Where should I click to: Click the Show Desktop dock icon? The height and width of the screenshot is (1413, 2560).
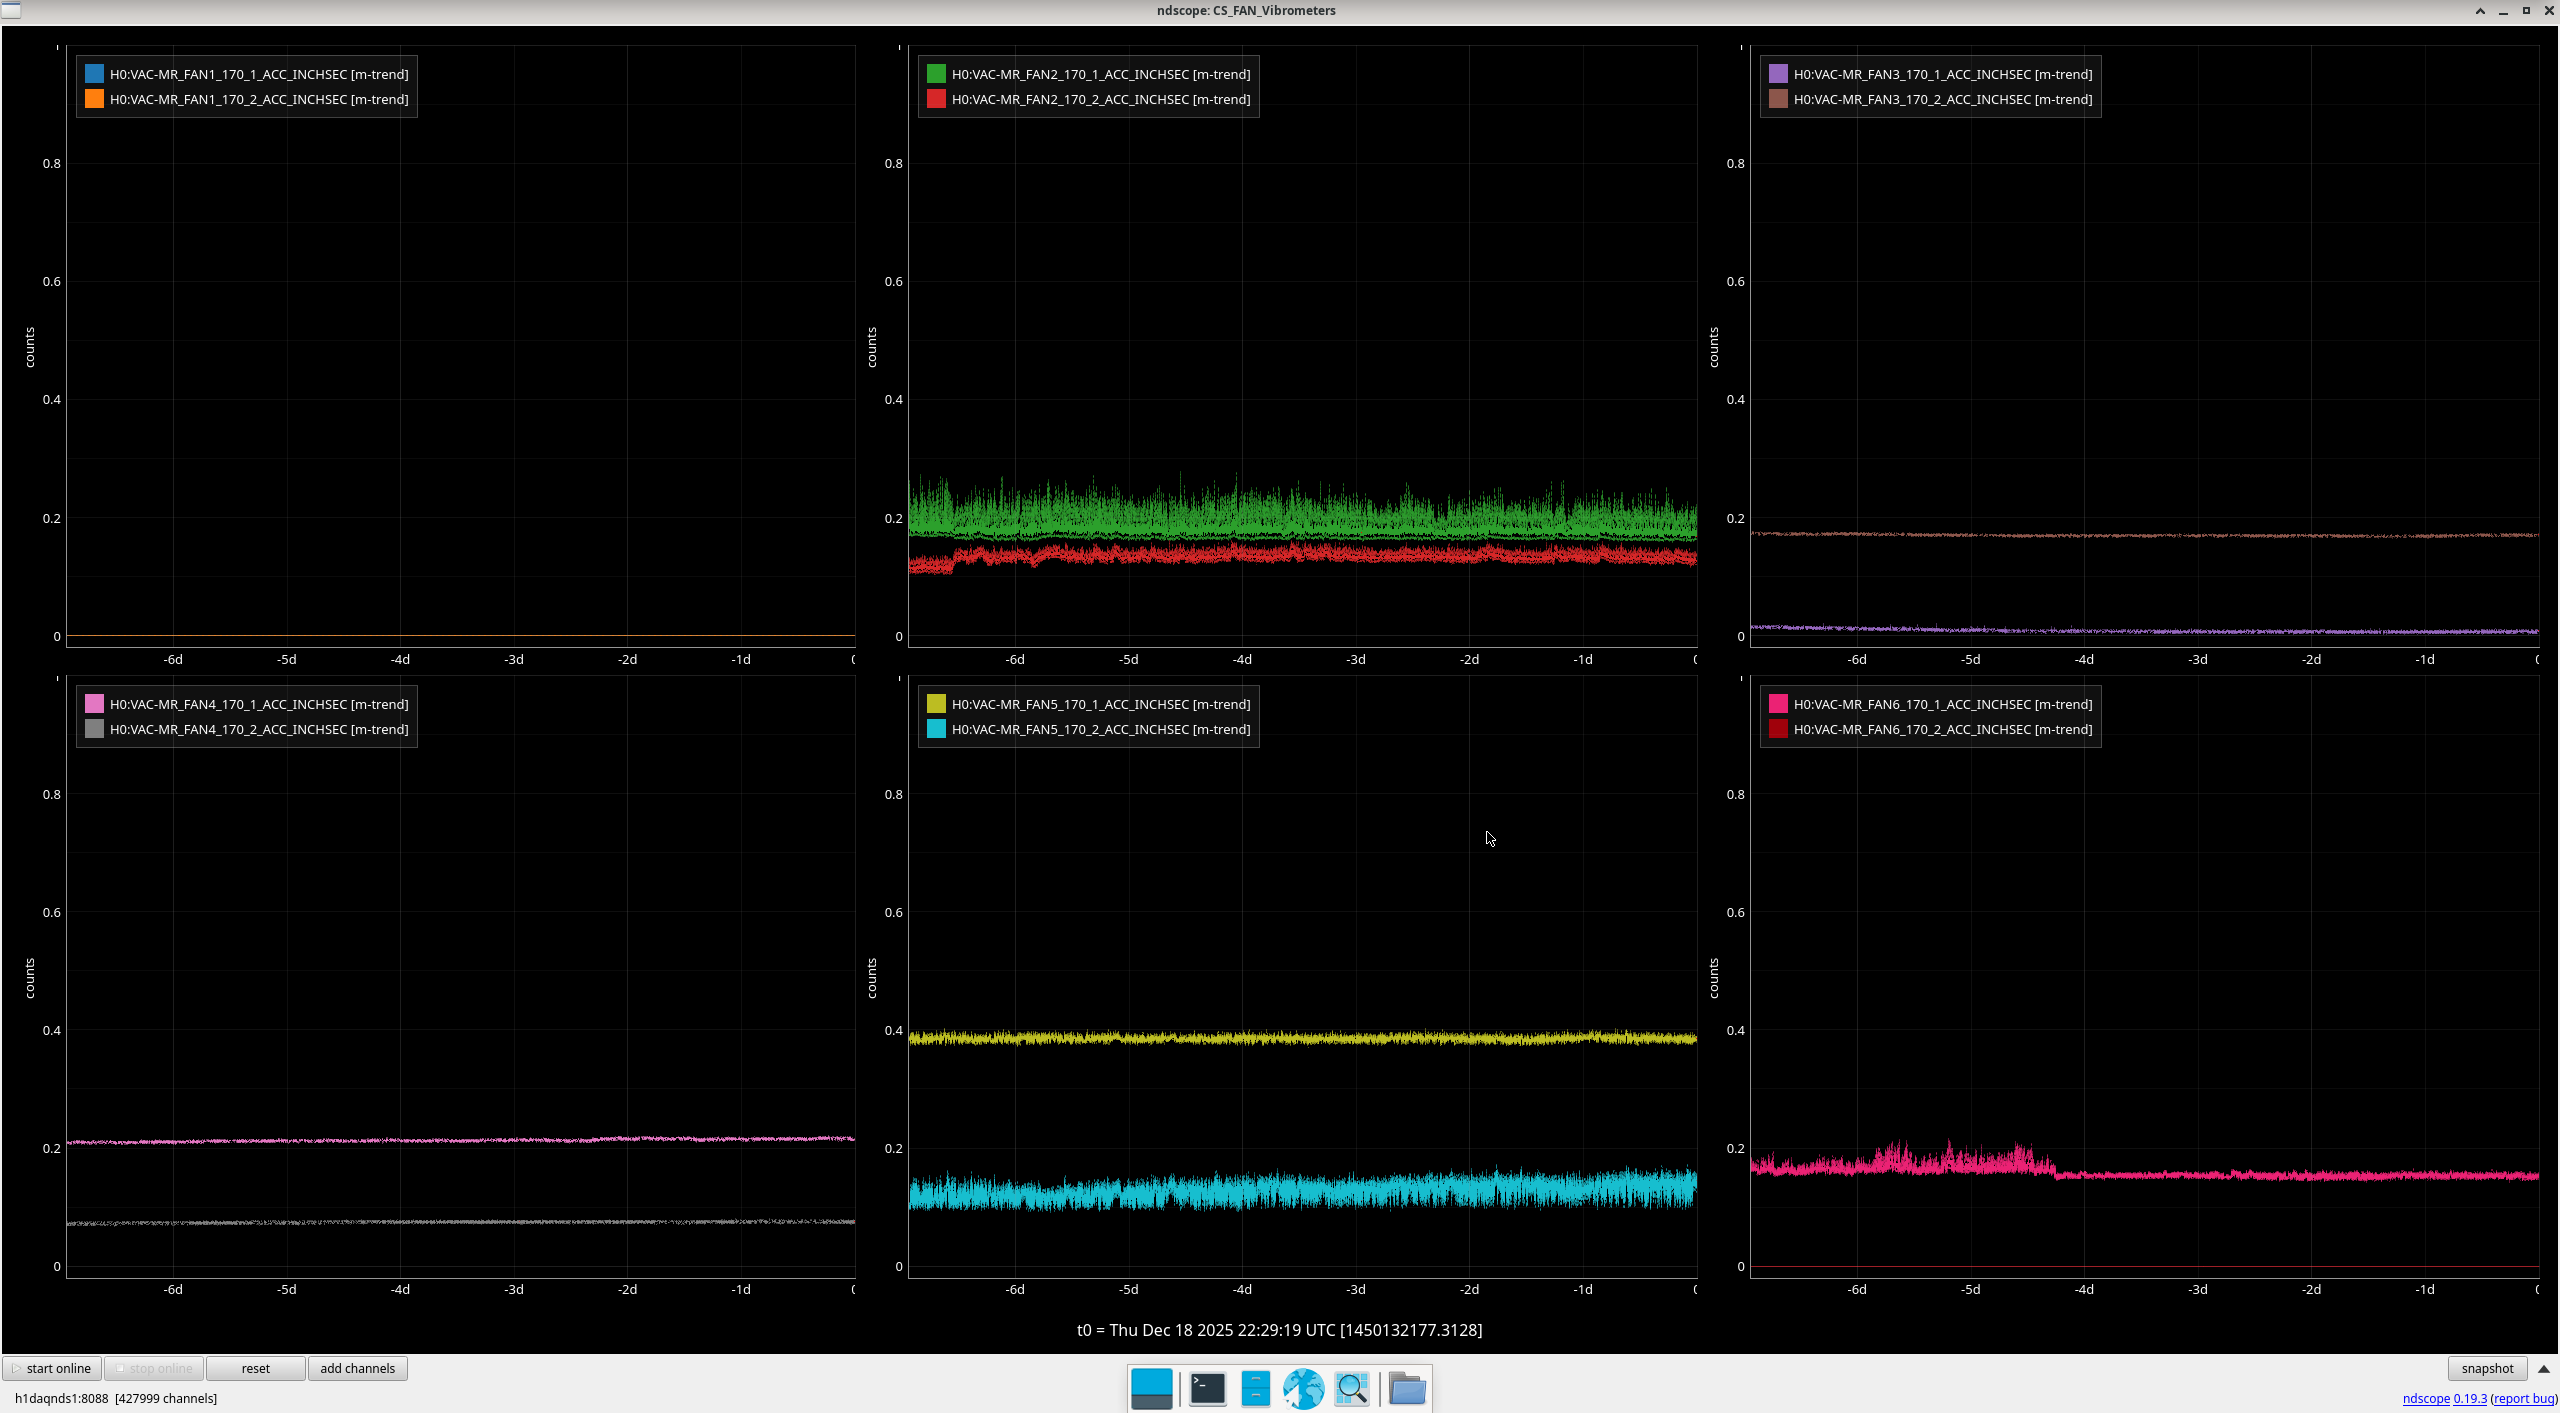[x=1151, y=1388]
